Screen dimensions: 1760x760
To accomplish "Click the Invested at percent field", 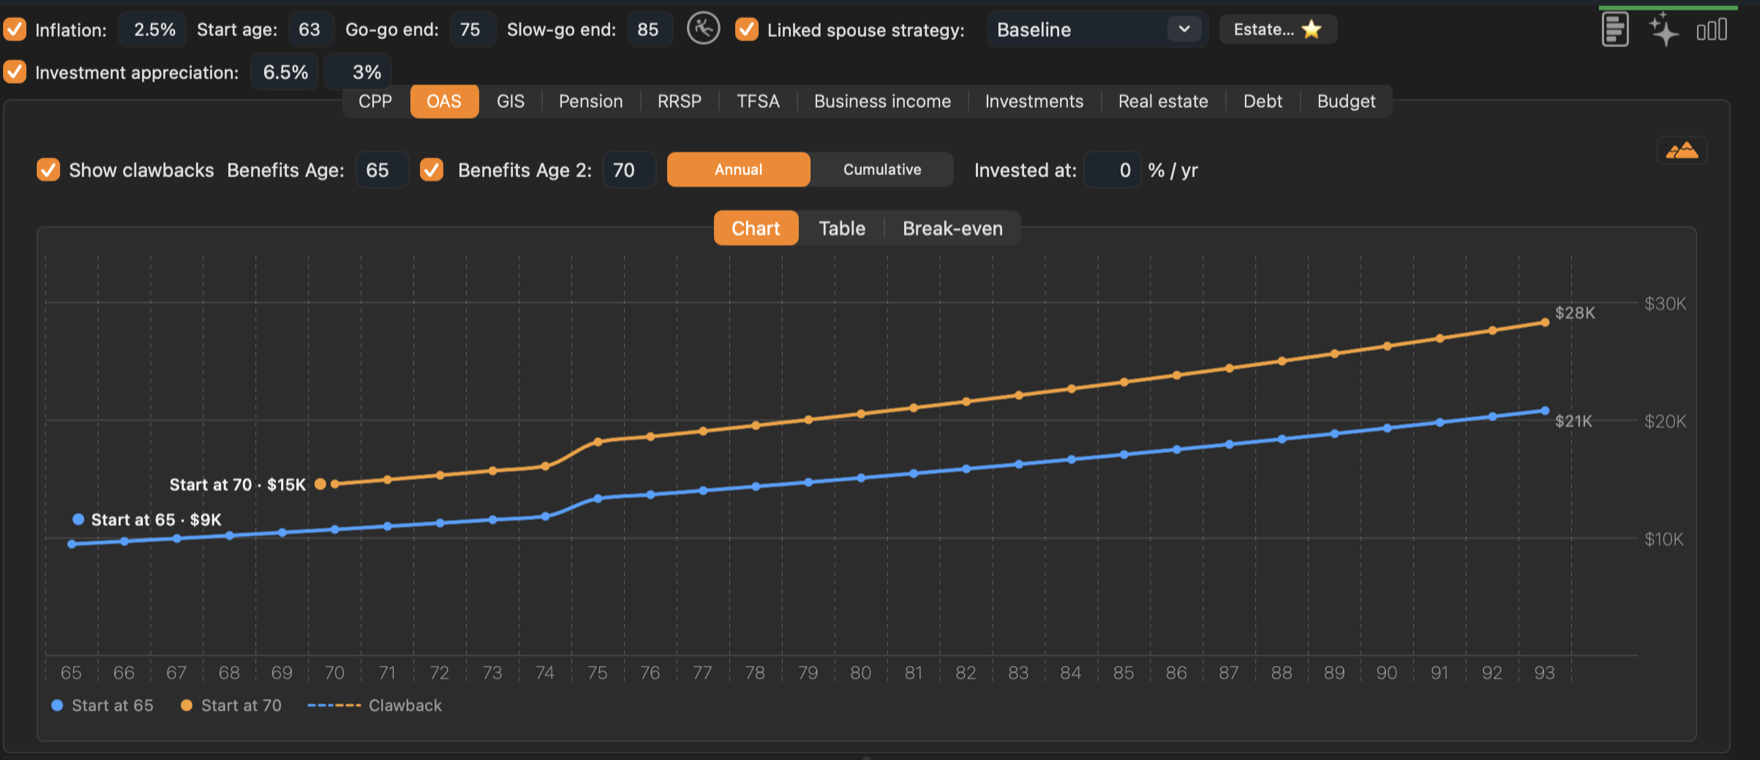I will pos(1113,170).
